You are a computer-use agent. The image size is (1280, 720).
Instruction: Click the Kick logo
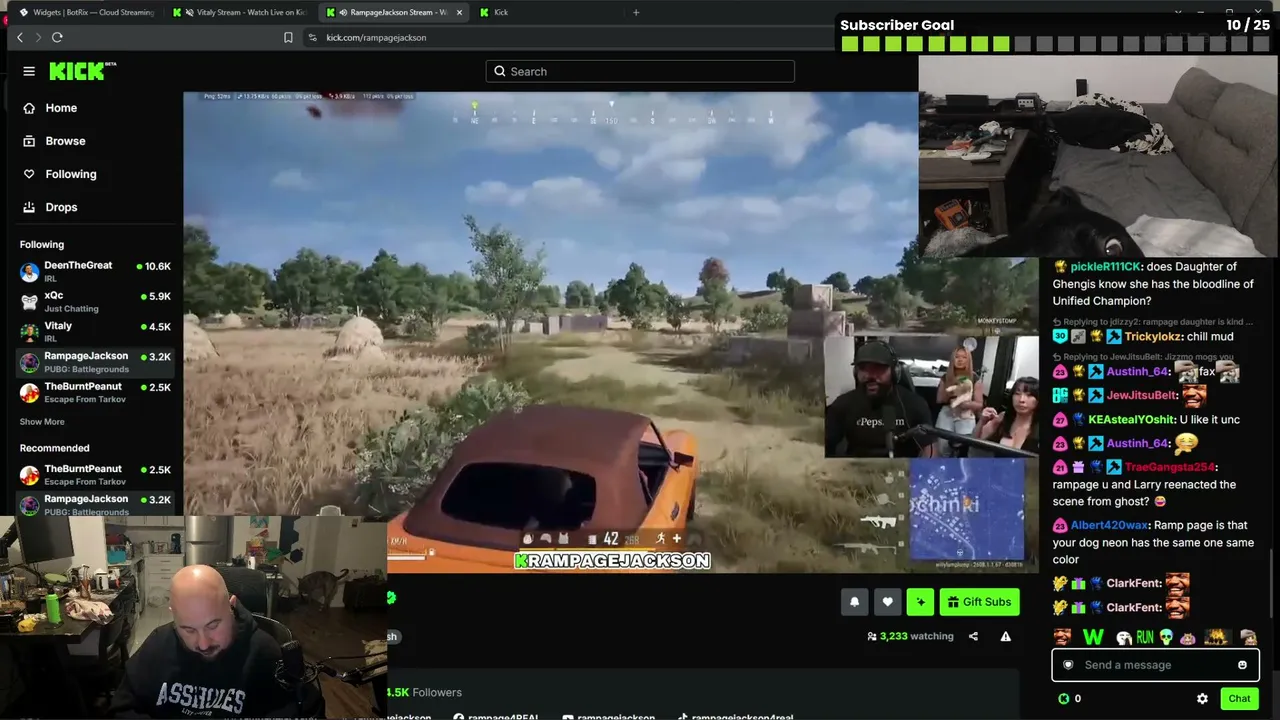point(82,71)
